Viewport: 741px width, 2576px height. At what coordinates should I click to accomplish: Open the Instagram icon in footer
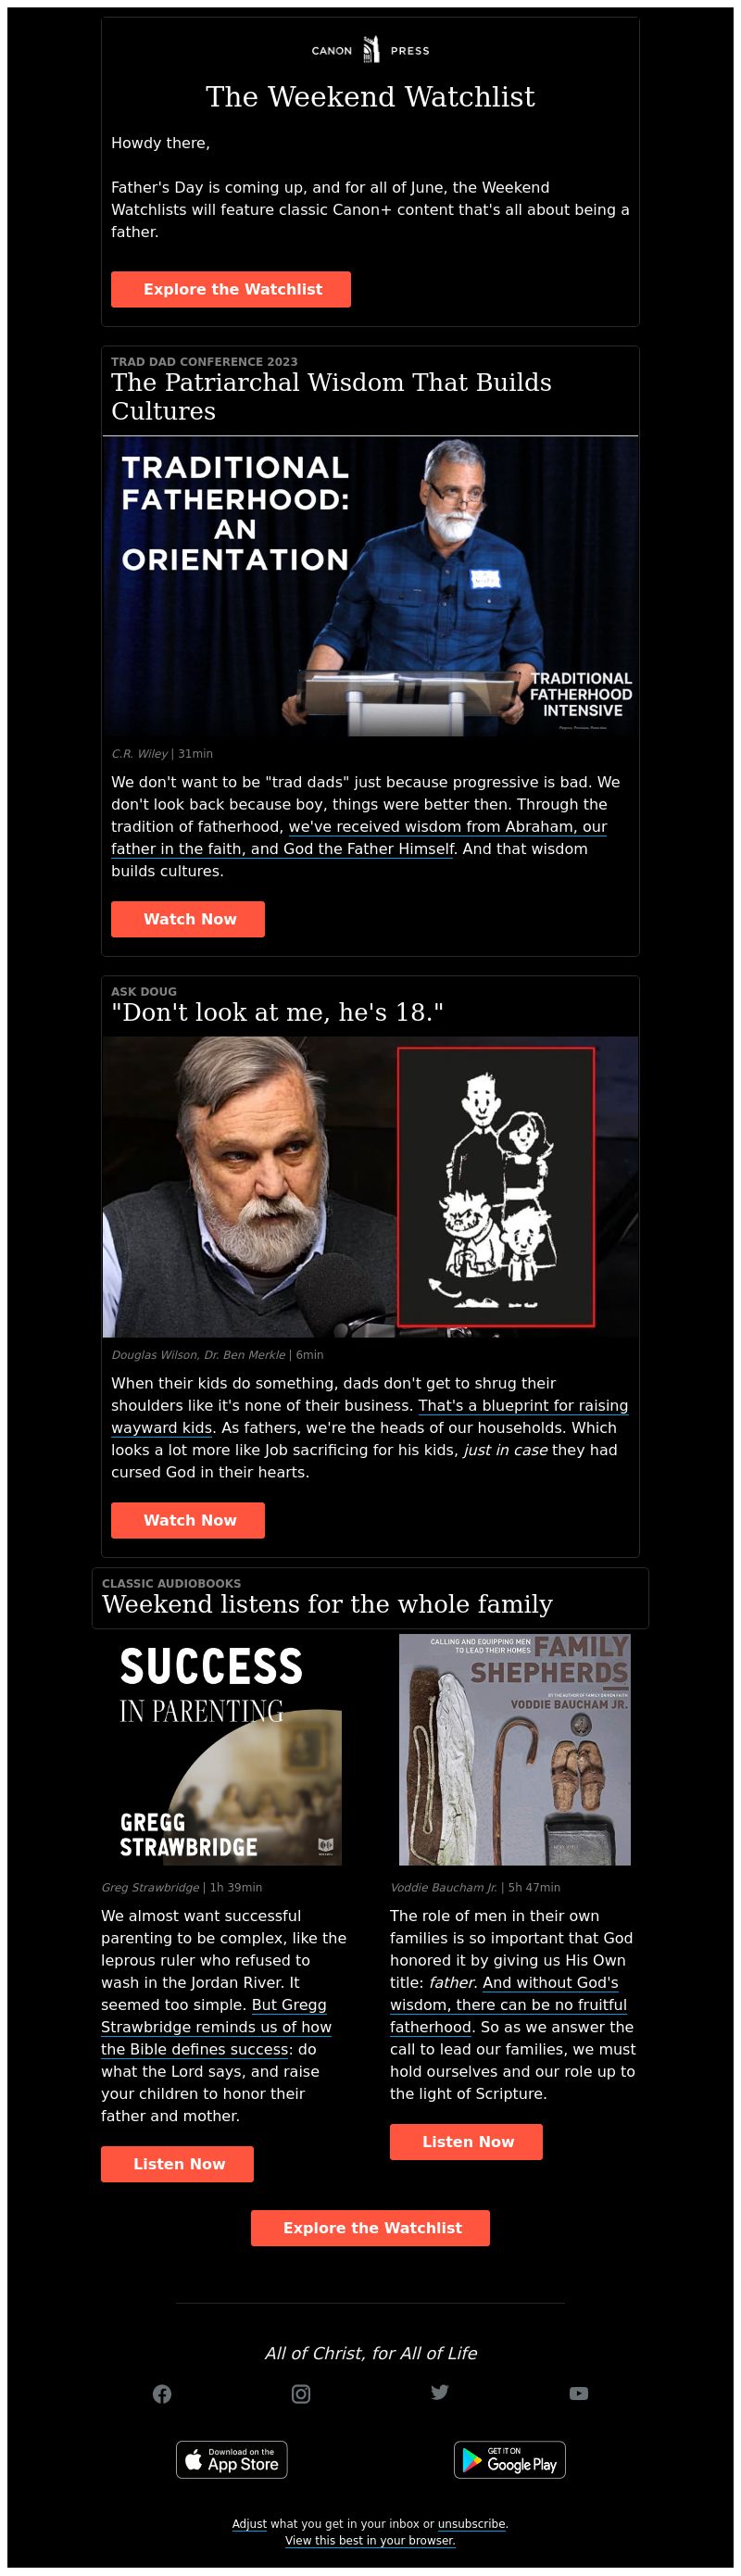pos(301,2393)
